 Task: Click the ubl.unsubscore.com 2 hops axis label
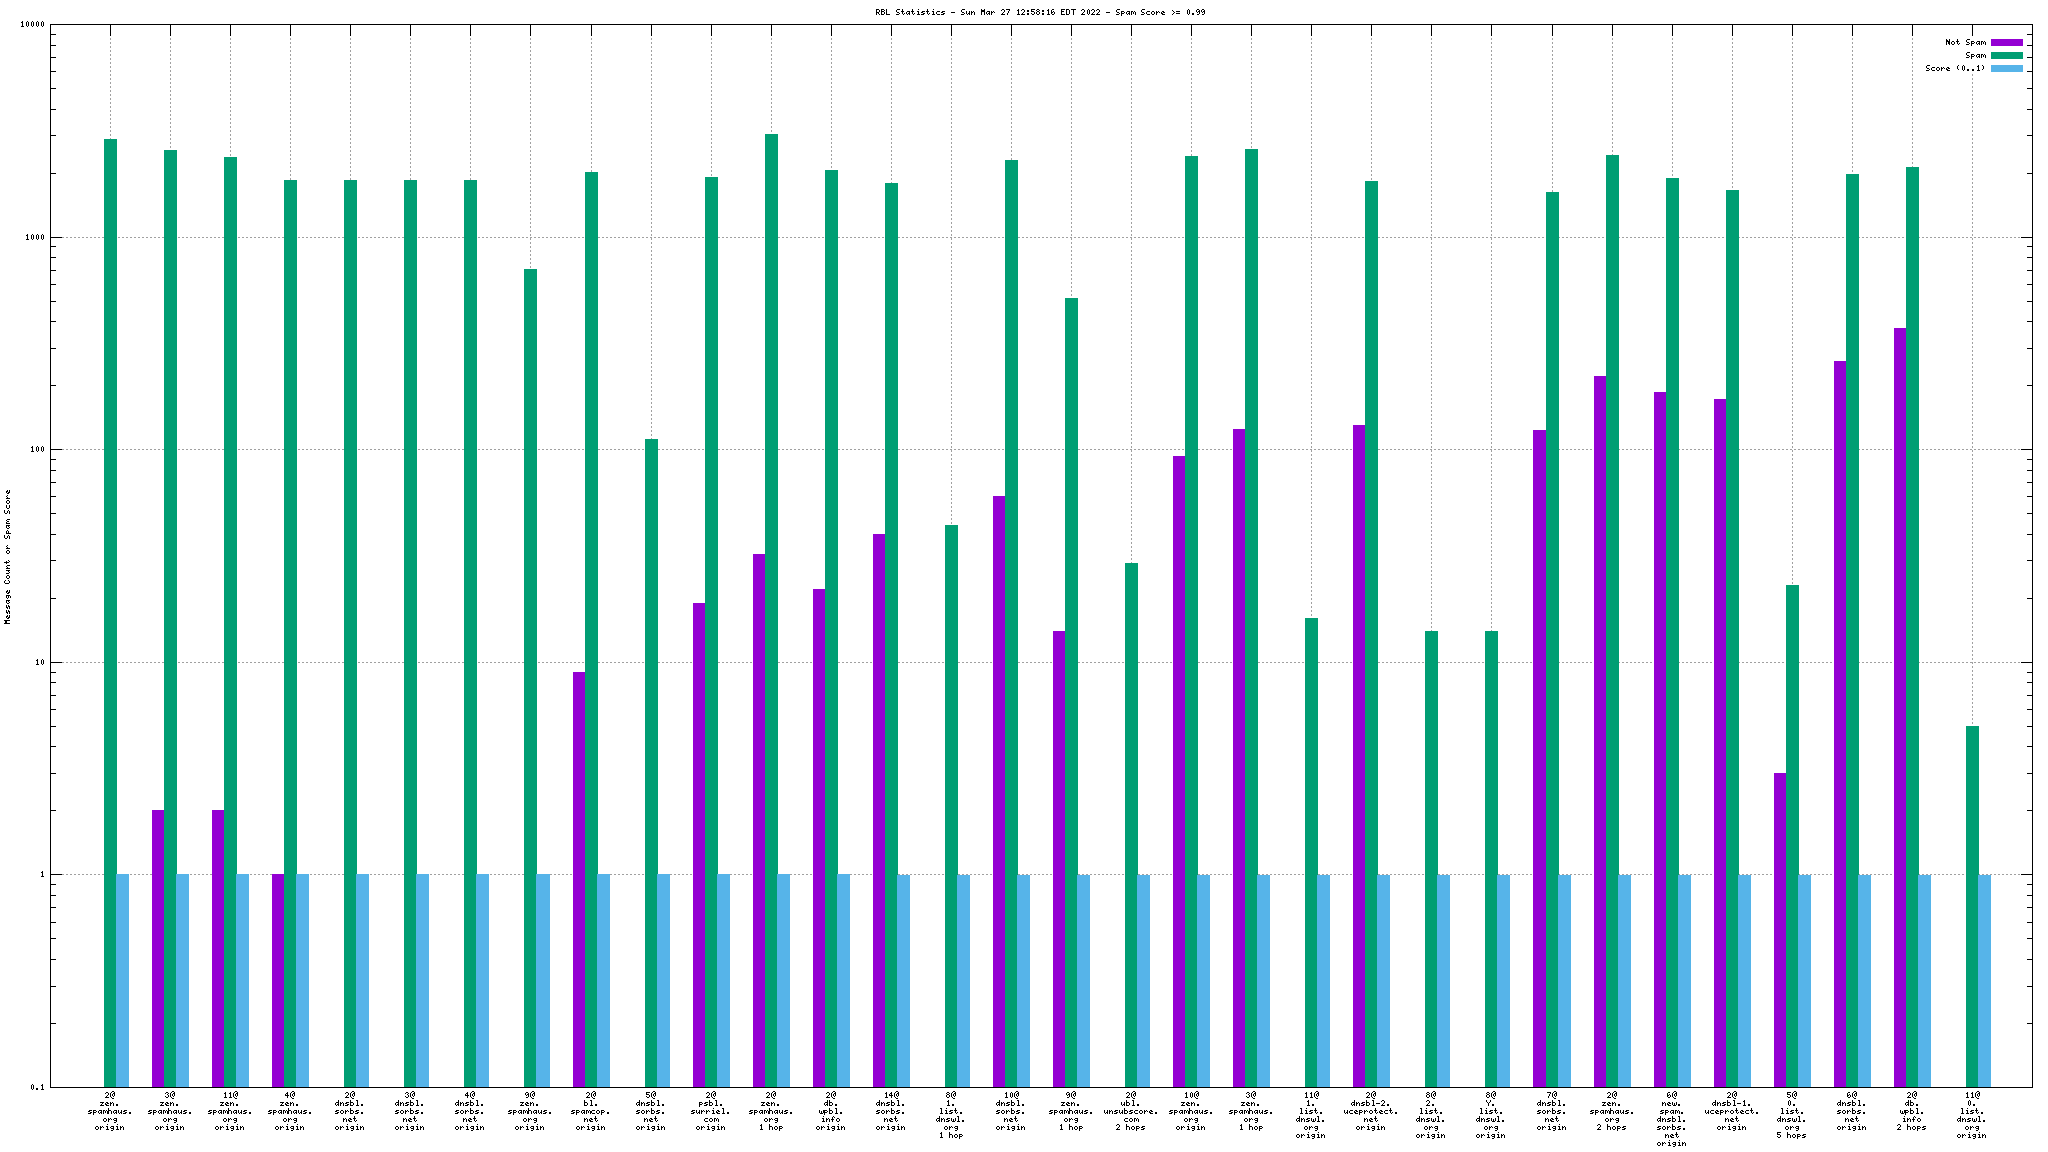tap(1131, 1111)
